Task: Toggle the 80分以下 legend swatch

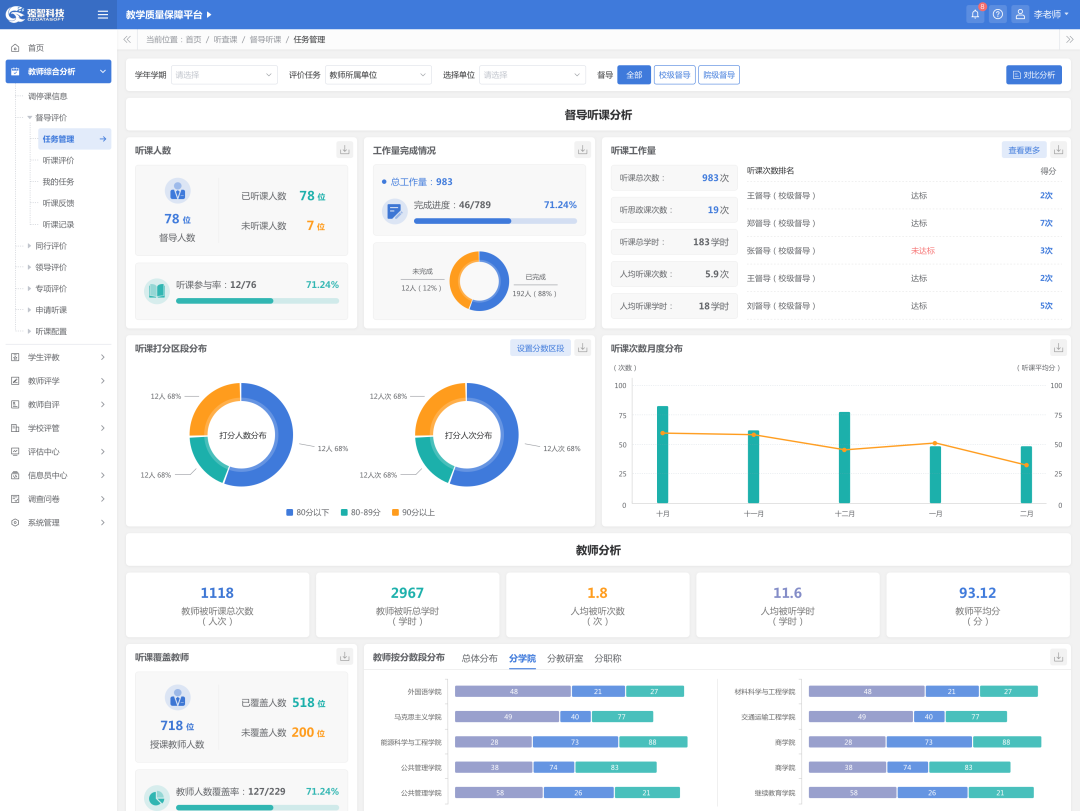Action: pyautogui.click(x=290, y=512)
